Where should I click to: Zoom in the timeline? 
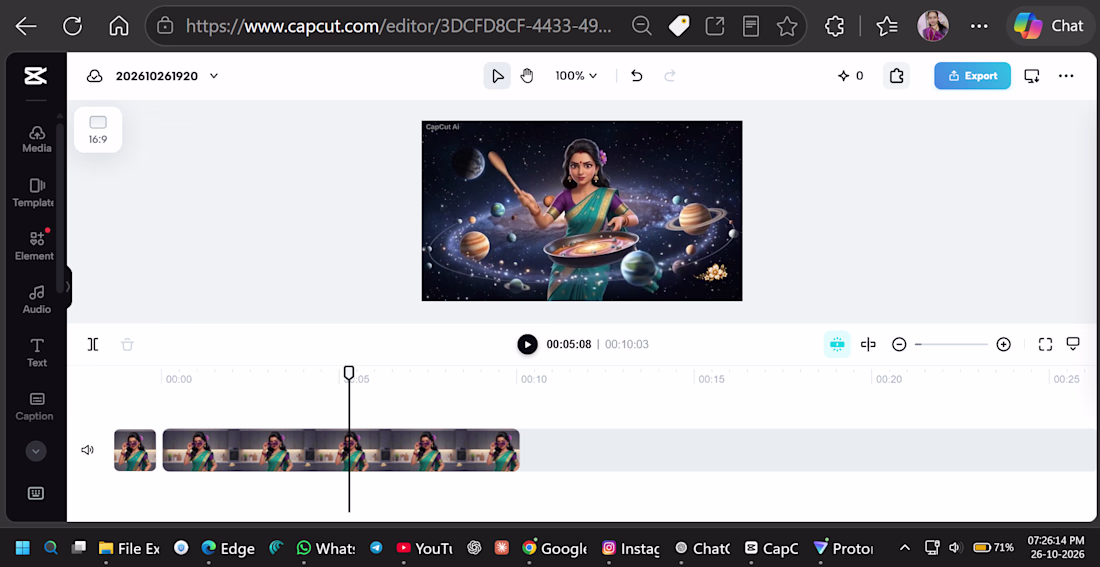pos(1004,345)
